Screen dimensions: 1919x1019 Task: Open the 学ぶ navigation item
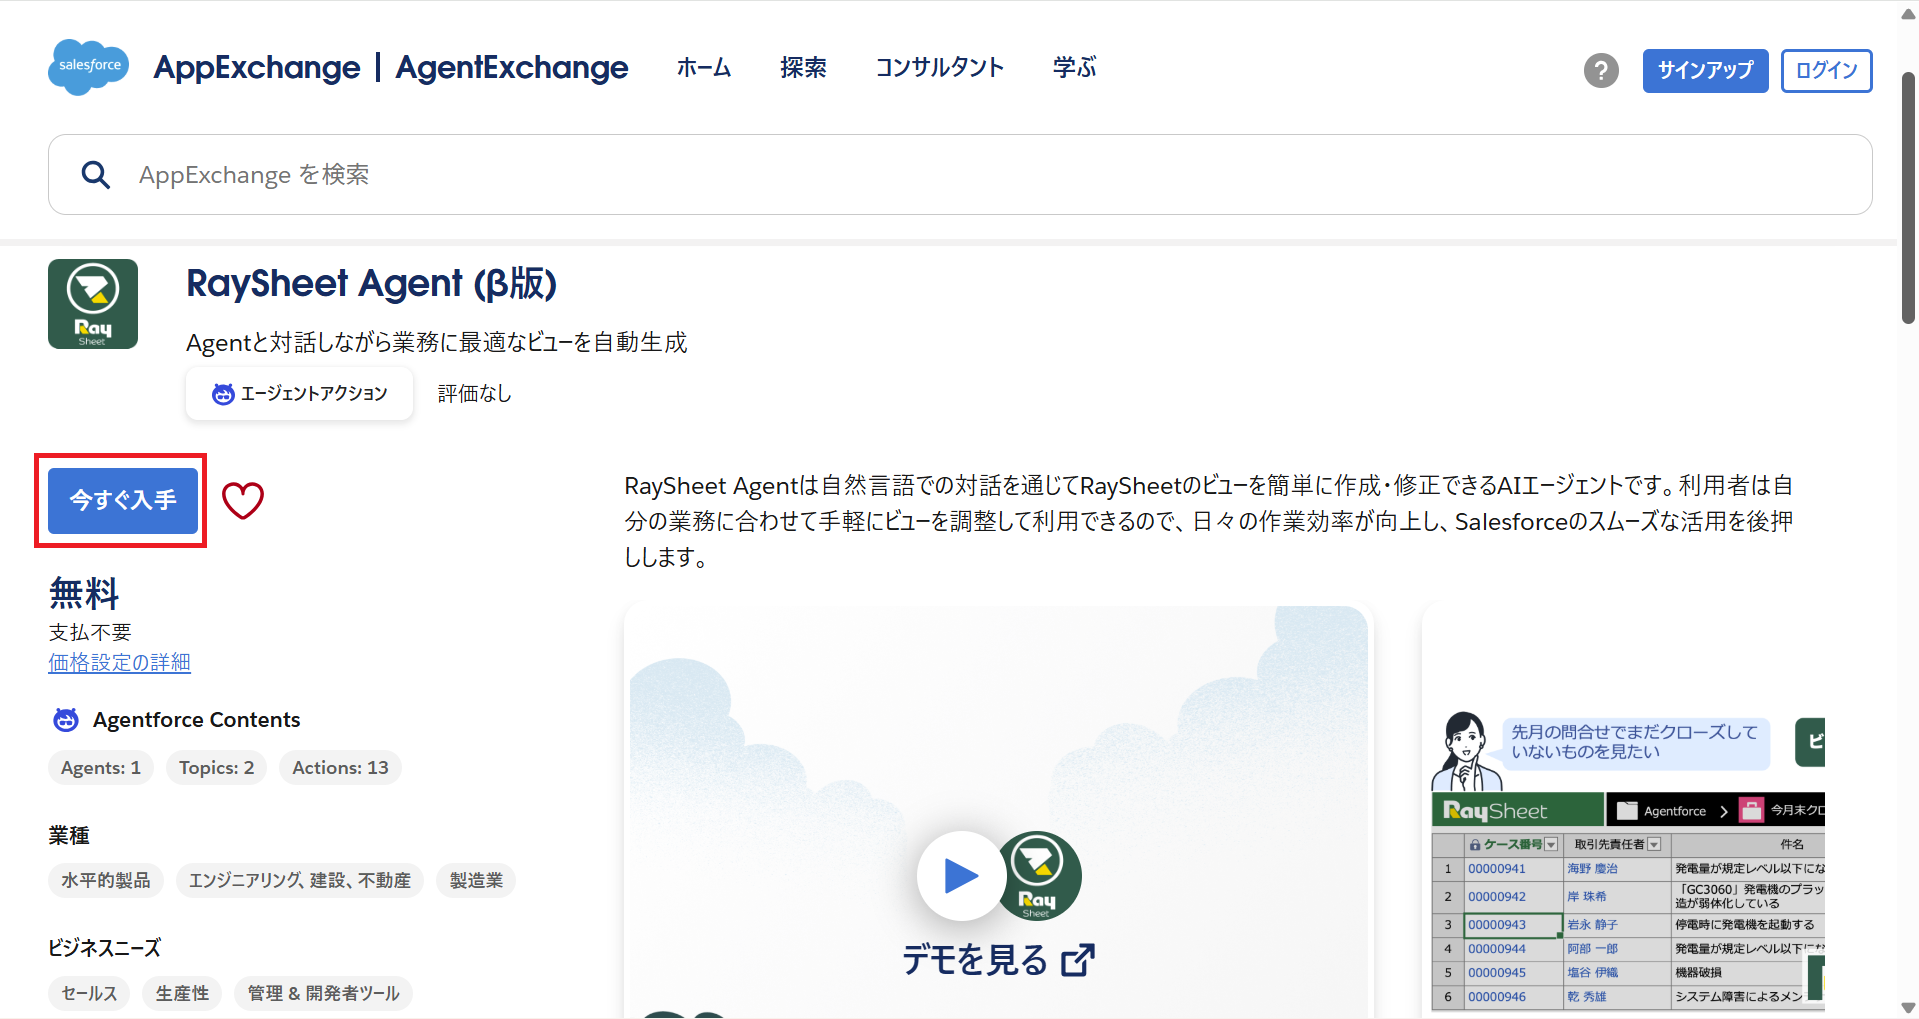tap(1074, 68)
